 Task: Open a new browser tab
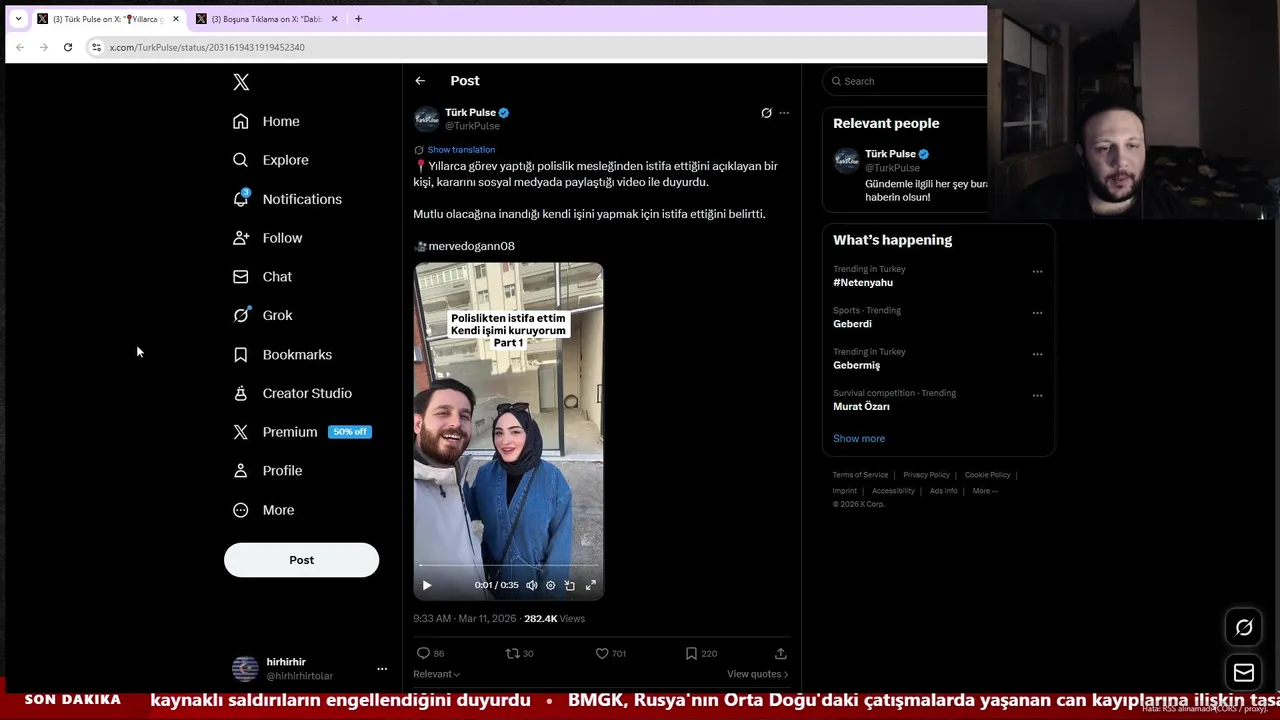[x=358, y=19]
